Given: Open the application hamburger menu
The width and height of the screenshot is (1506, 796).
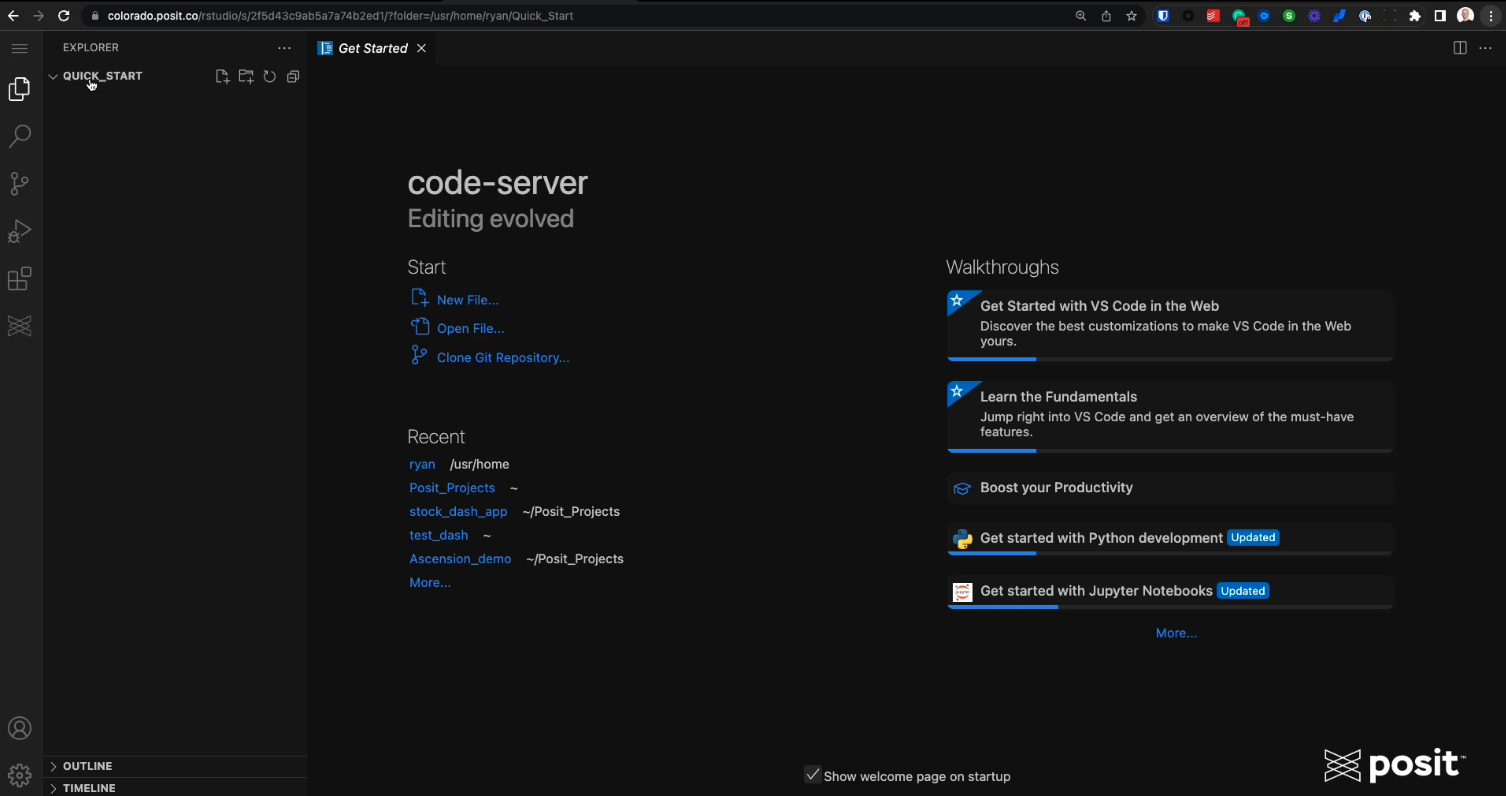Looking at the screenshot, I should (20, 47).
